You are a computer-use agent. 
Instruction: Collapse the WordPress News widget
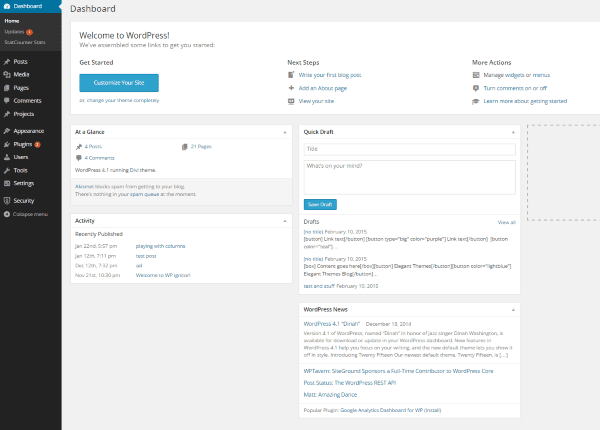tap(513, 309)
